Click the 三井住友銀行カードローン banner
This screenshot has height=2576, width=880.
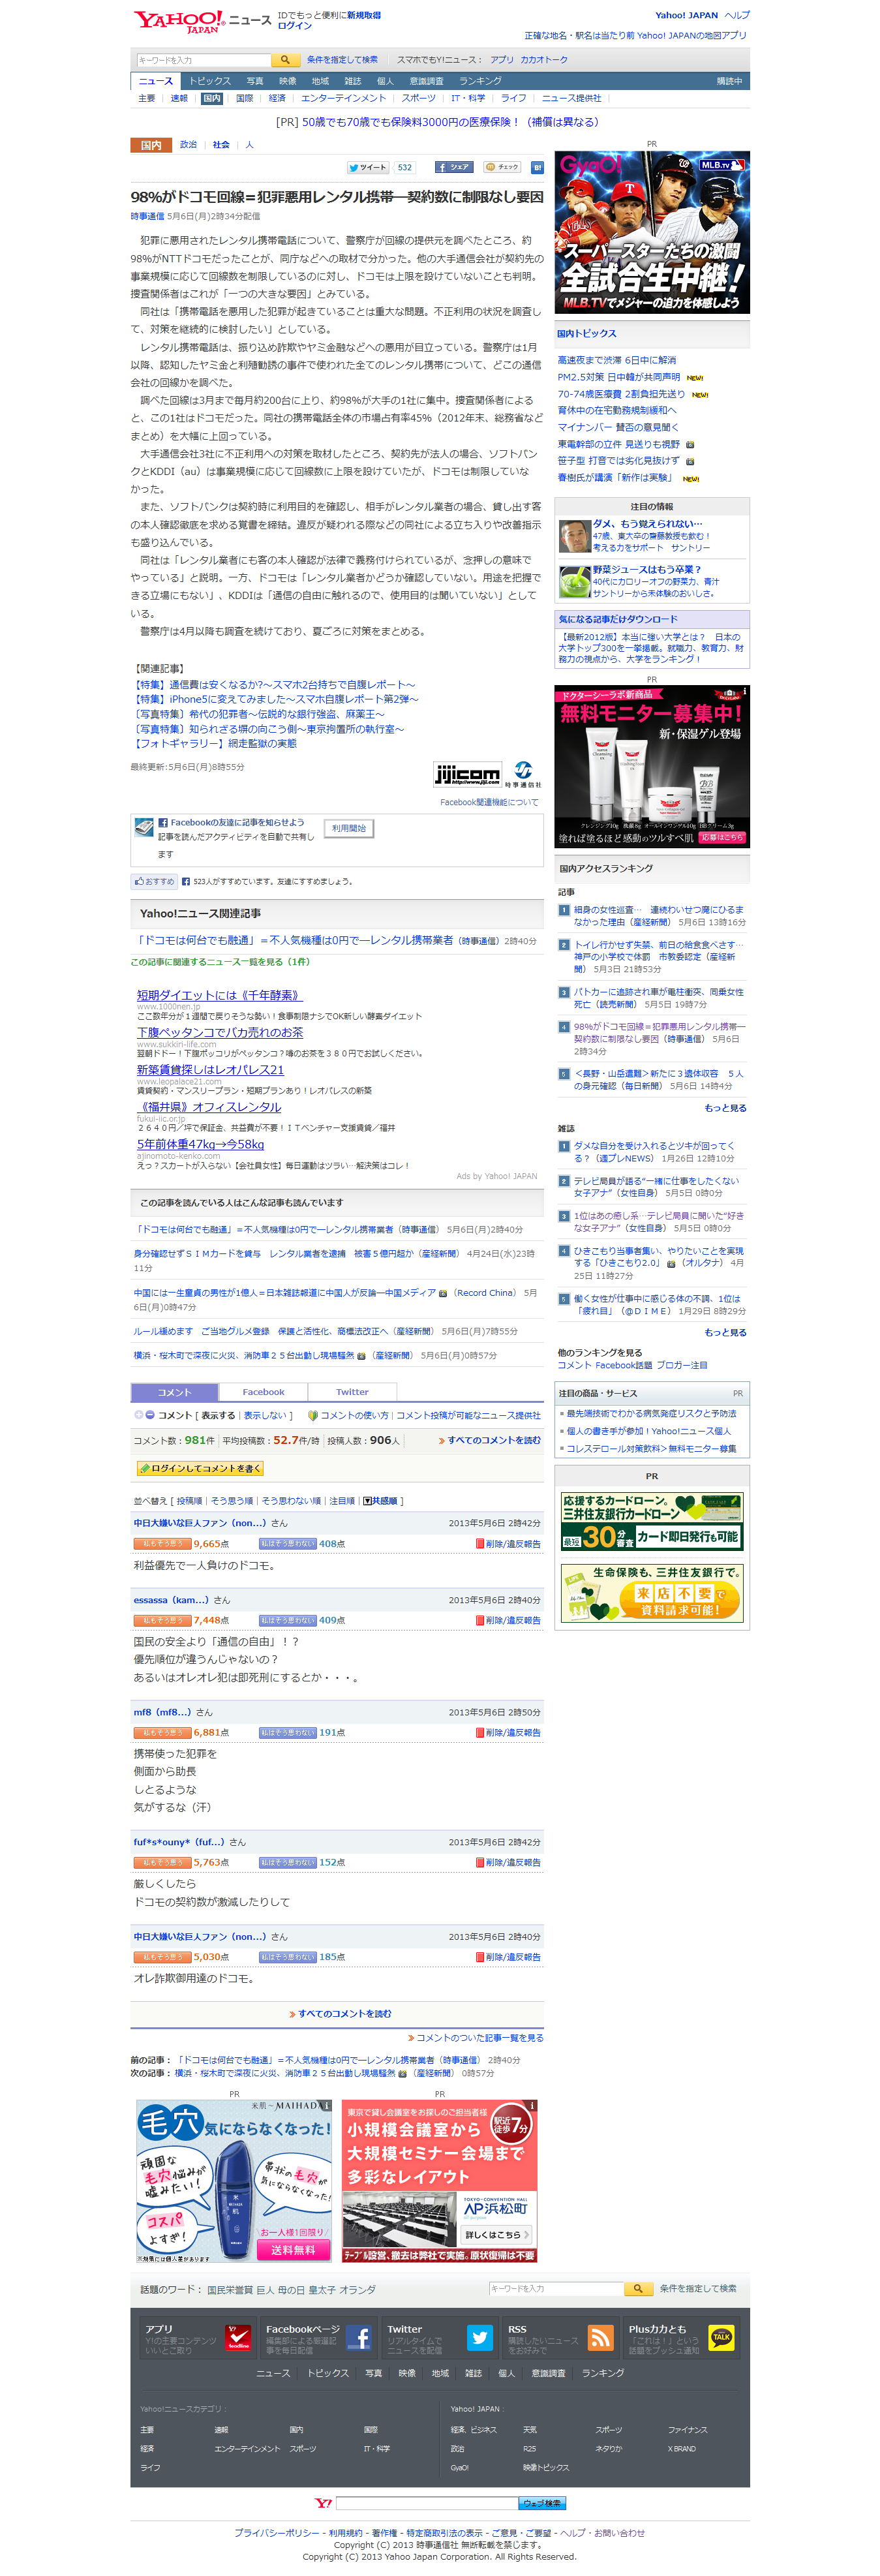pos(652,1522)
